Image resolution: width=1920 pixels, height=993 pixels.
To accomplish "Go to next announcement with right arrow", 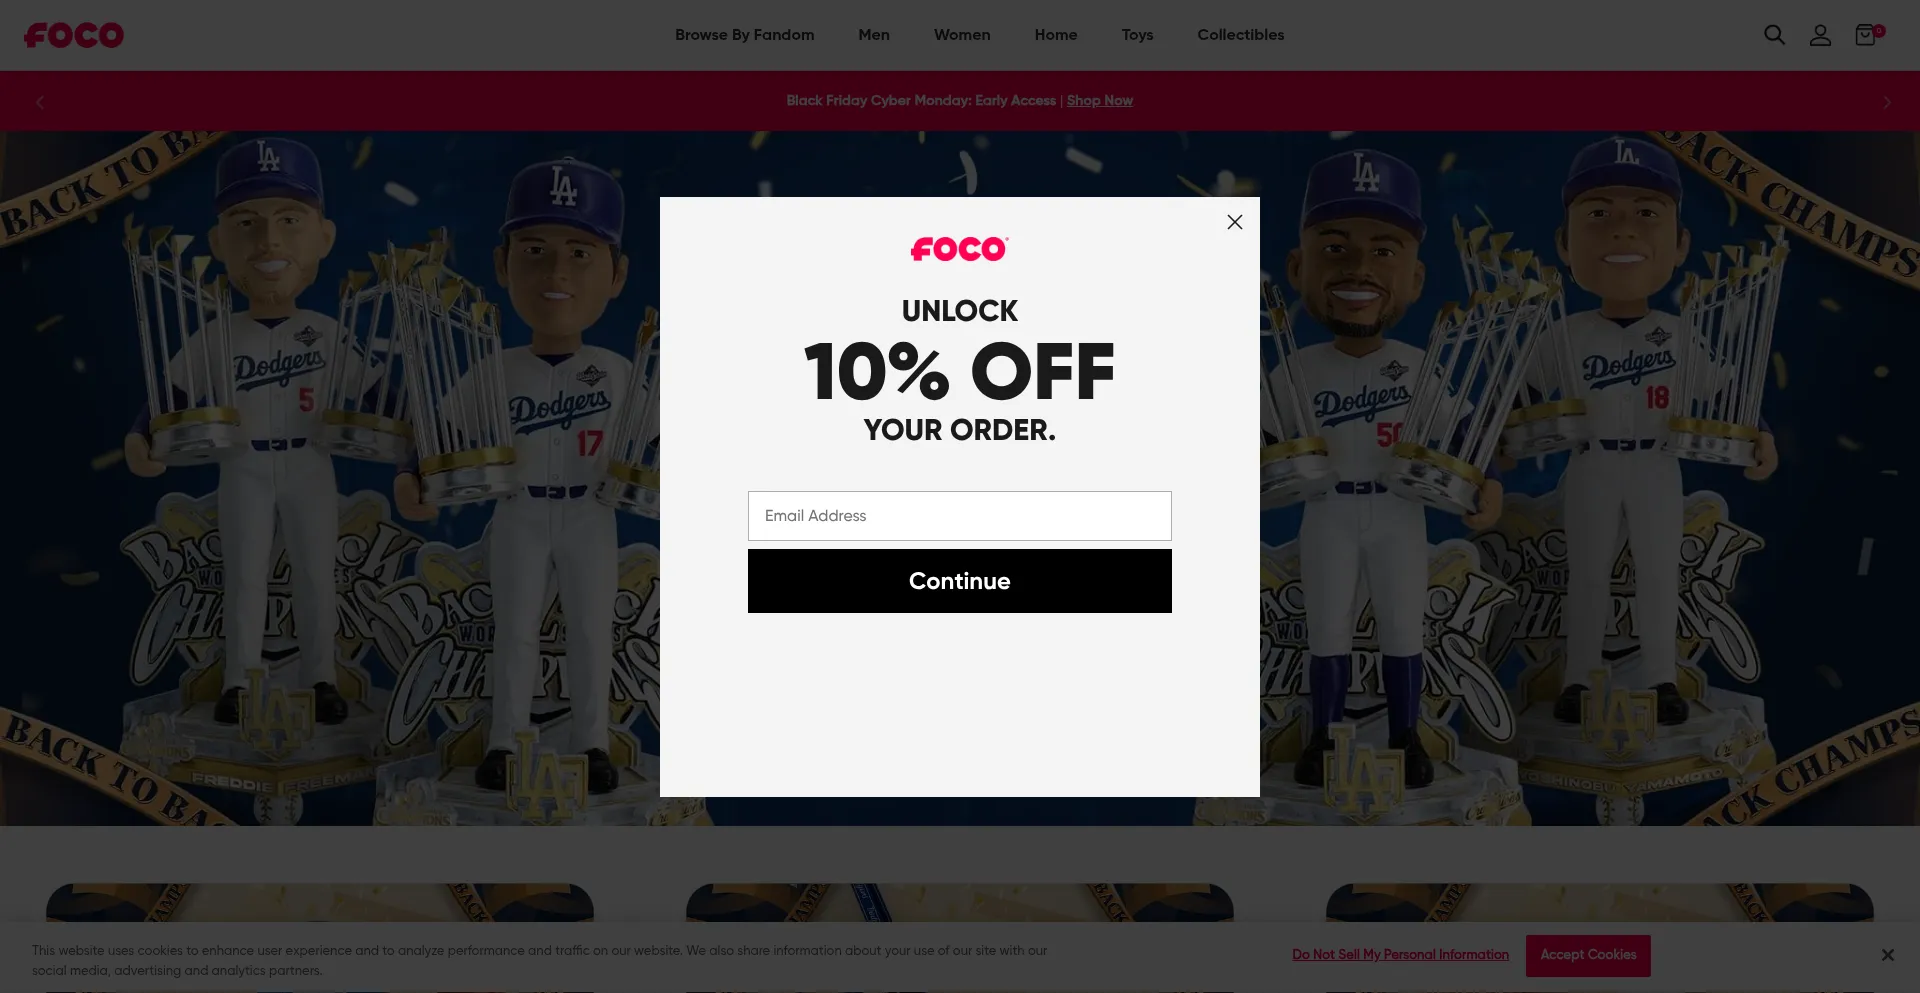I will (1886, 102).
